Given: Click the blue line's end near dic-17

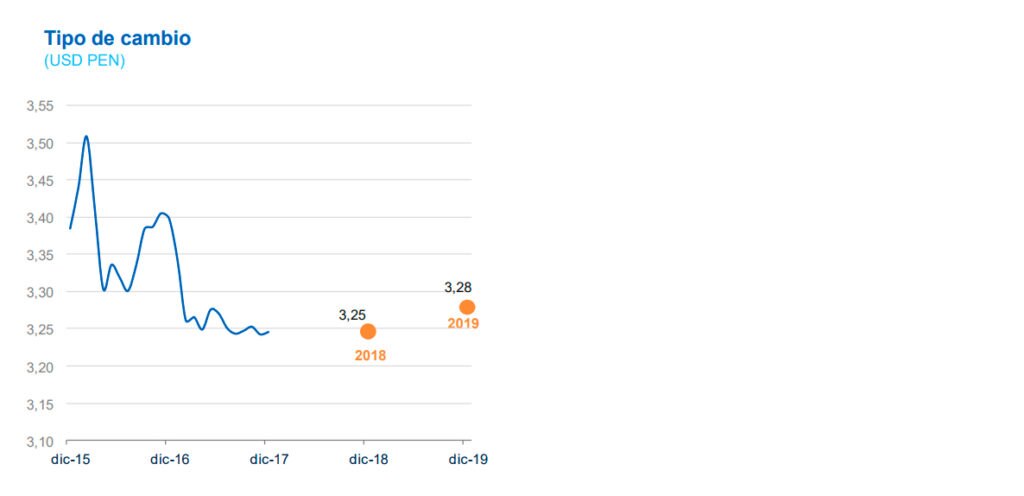Looking at the screenshot, I should click(x=268, y=332).
